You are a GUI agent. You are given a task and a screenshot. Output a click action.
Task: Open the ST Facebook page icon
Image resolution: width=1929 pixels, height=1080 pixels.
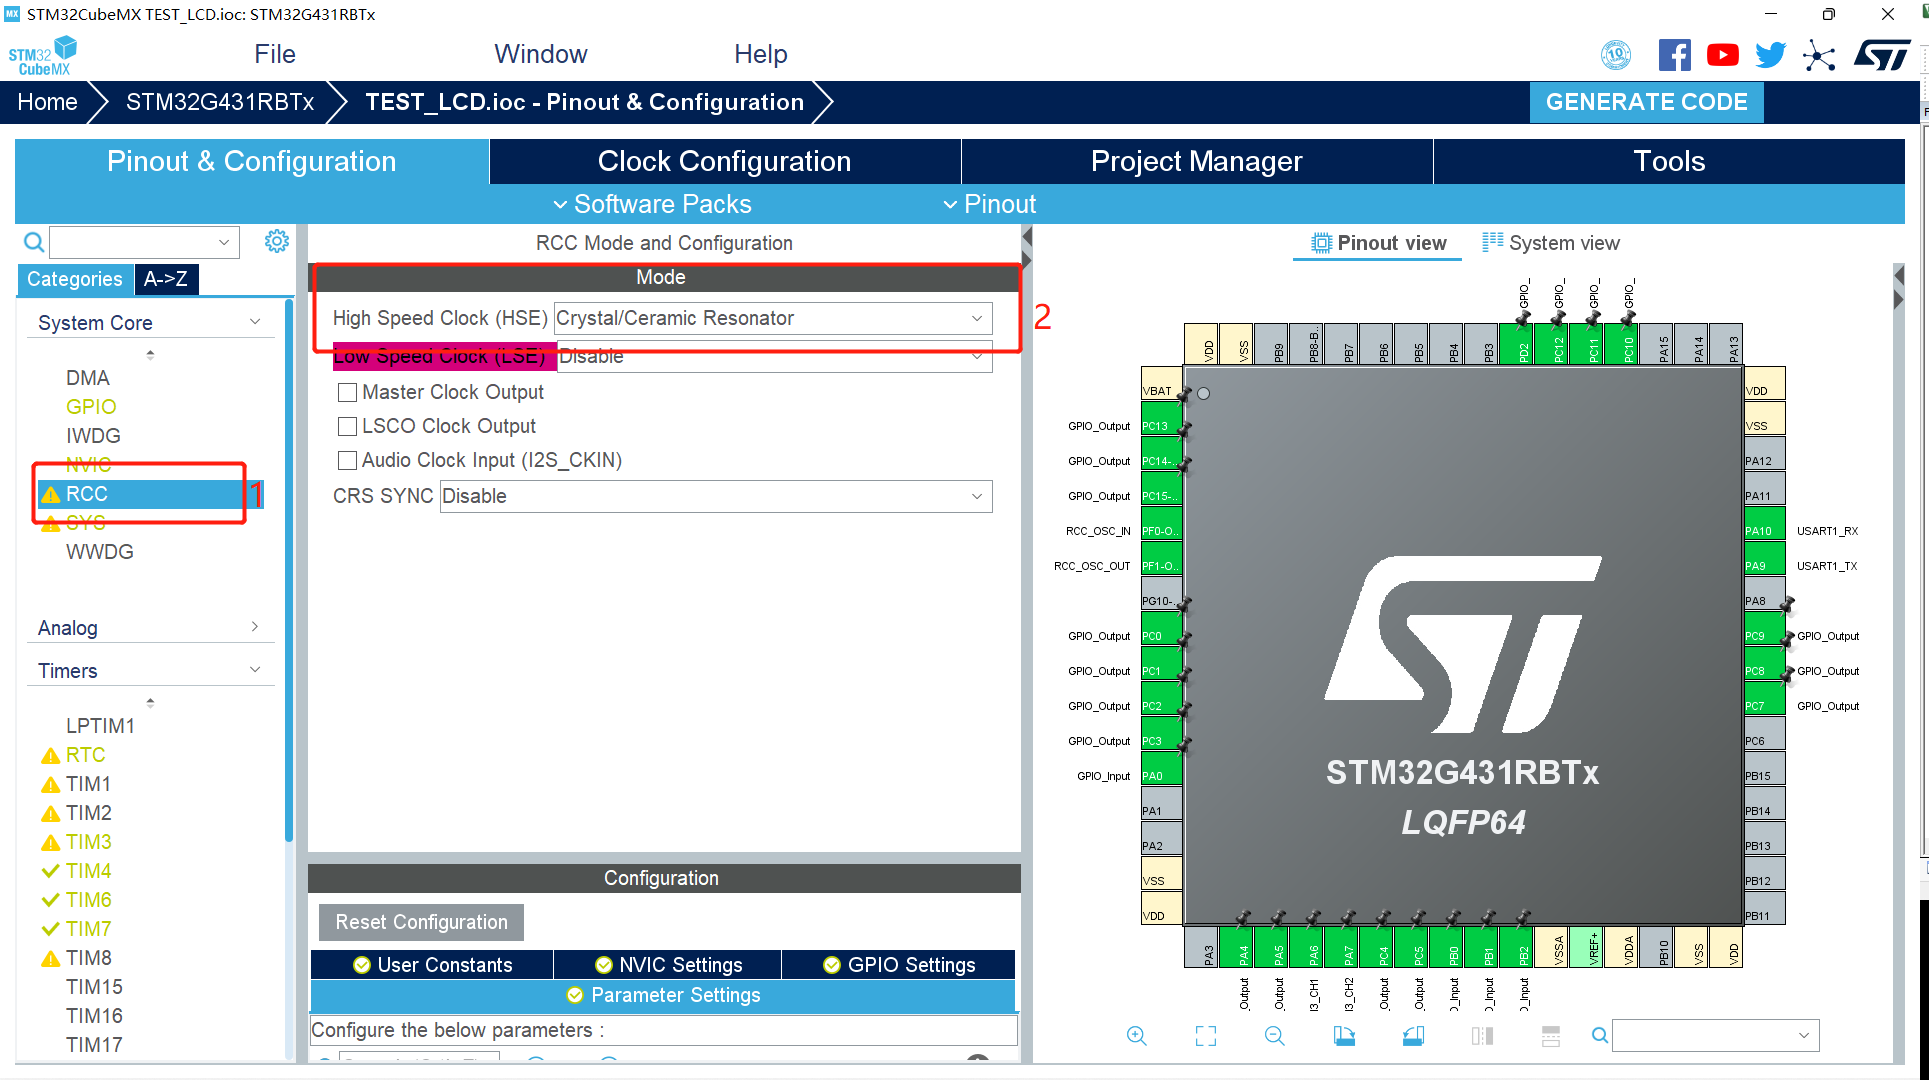pyautogui.click(x=1674, y=55)
